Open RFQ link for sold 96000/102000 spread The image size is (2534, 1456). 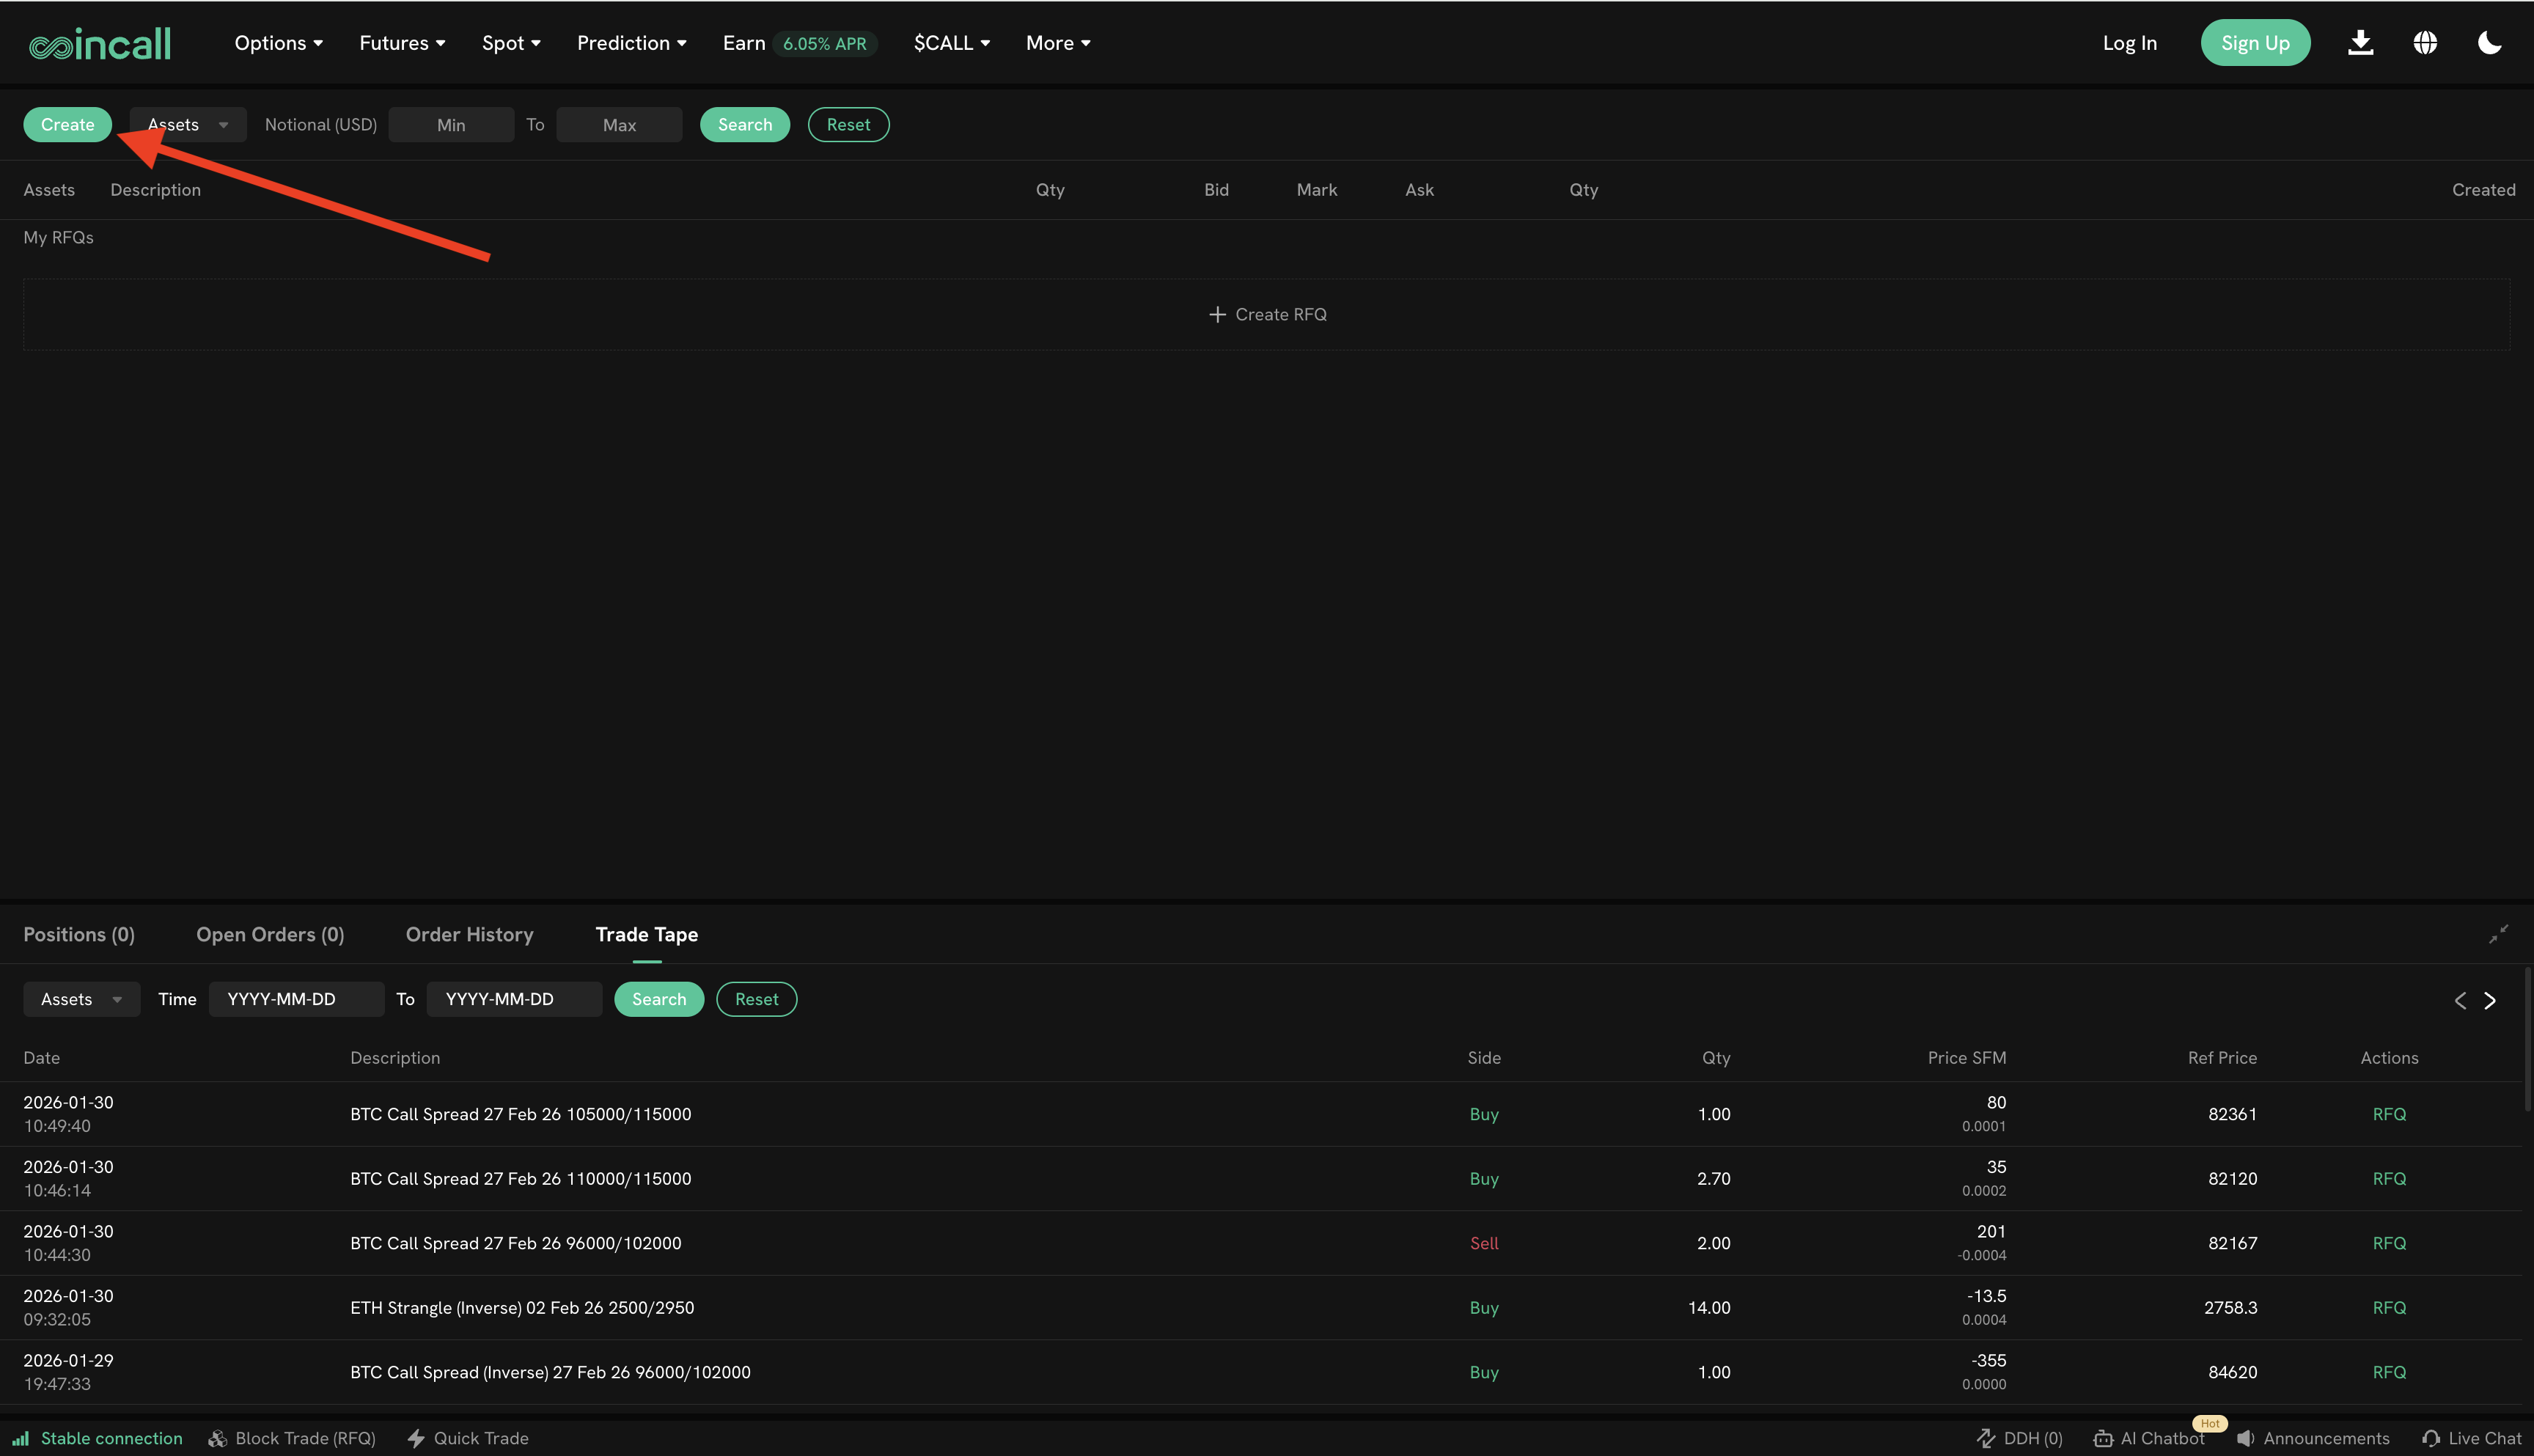coord(2389,1243)
